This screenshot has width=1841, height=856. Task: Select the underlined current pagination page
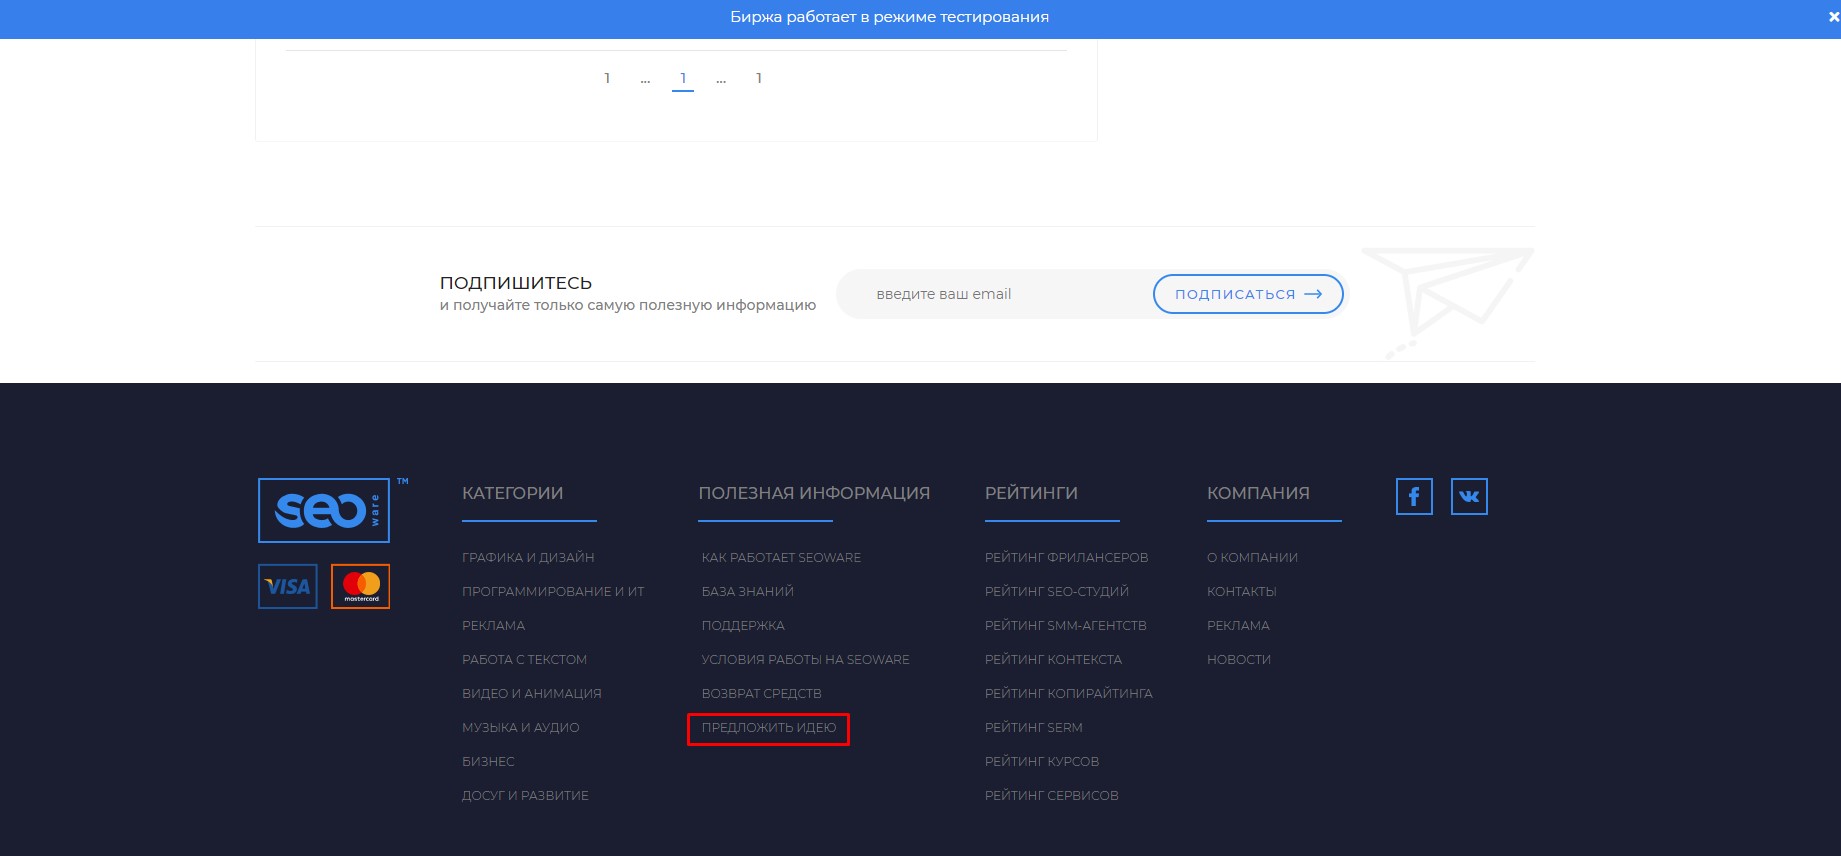[x=683, y=78]
